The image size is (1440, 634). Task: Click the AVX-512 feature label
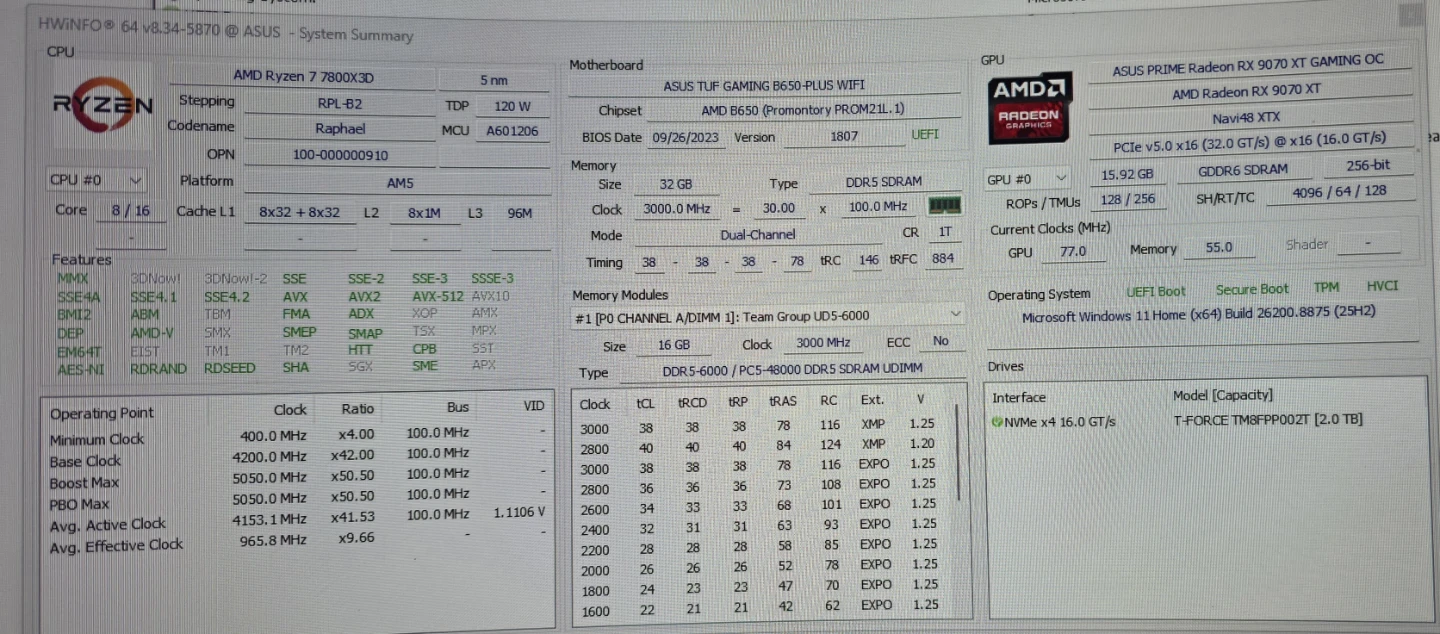point(437,296)
